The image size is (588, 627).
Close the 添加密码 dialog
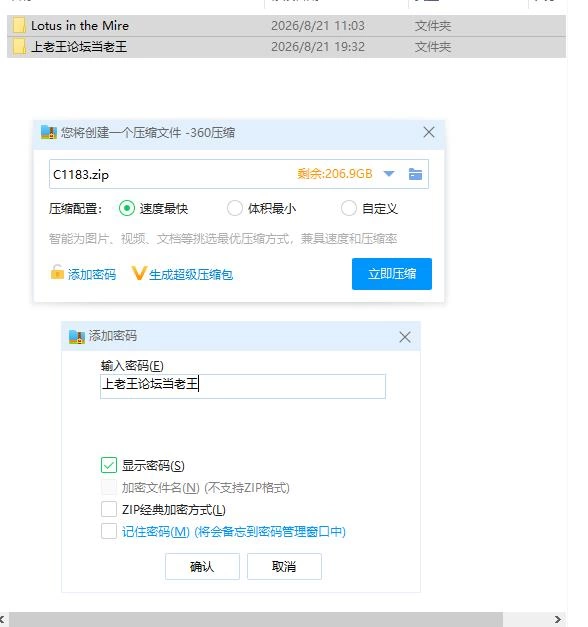click(405, 337)
